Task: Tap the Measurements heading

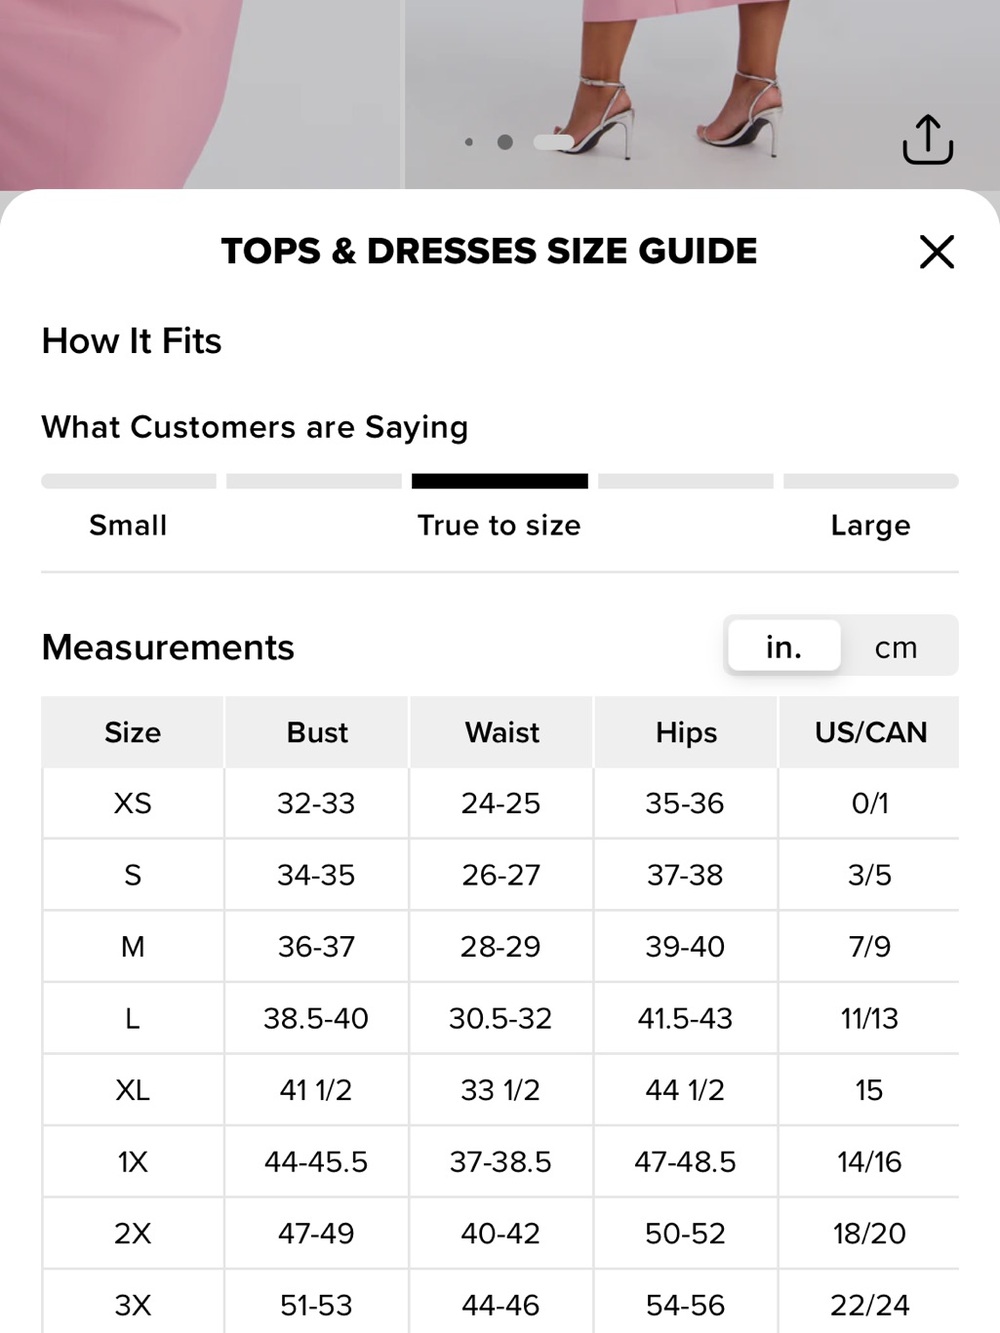Action: click(168, 647)
